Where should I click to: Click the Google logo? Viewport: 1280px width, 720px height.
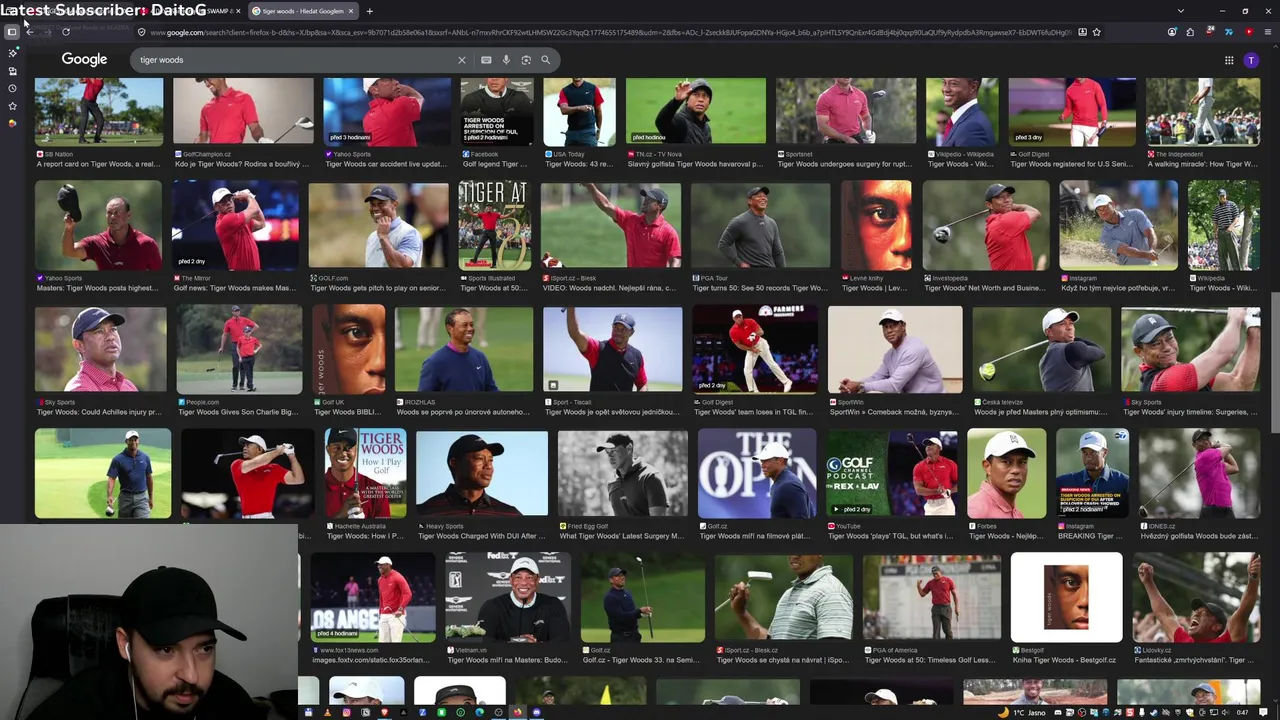84,60
